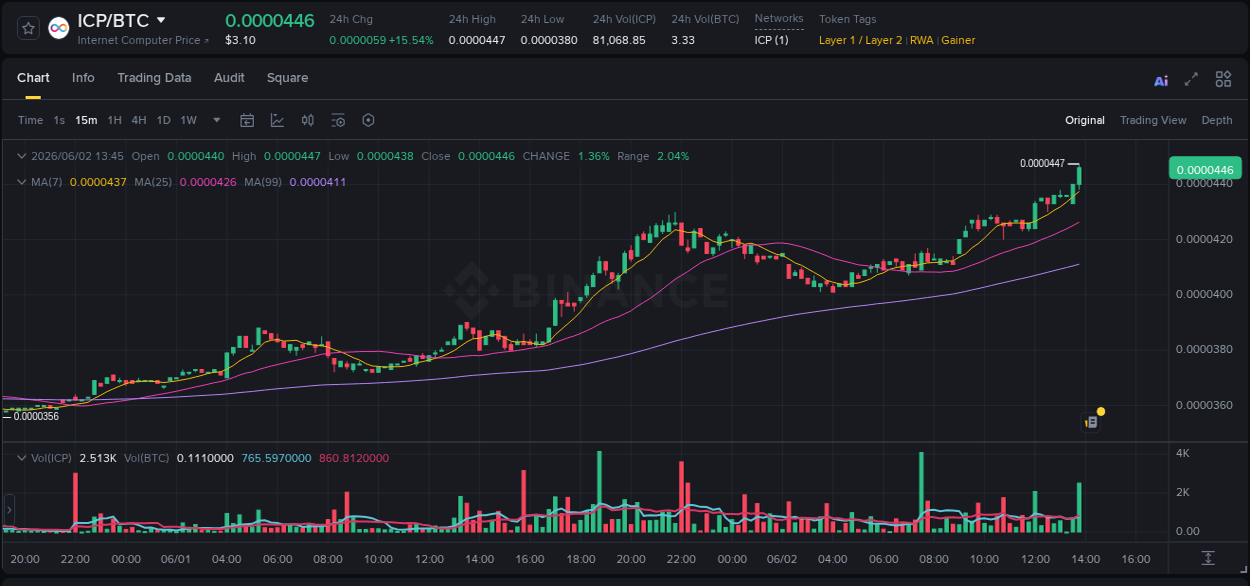The image size is (1250, 586).
Task: Click the Internet Computer infinity logo
Action: (58, 29)
